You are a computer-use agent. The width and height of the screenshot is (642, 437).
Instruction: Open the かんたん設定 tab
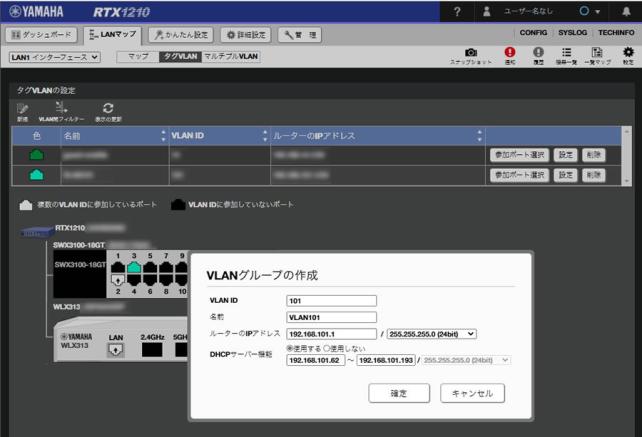click(x=181, y=35)
